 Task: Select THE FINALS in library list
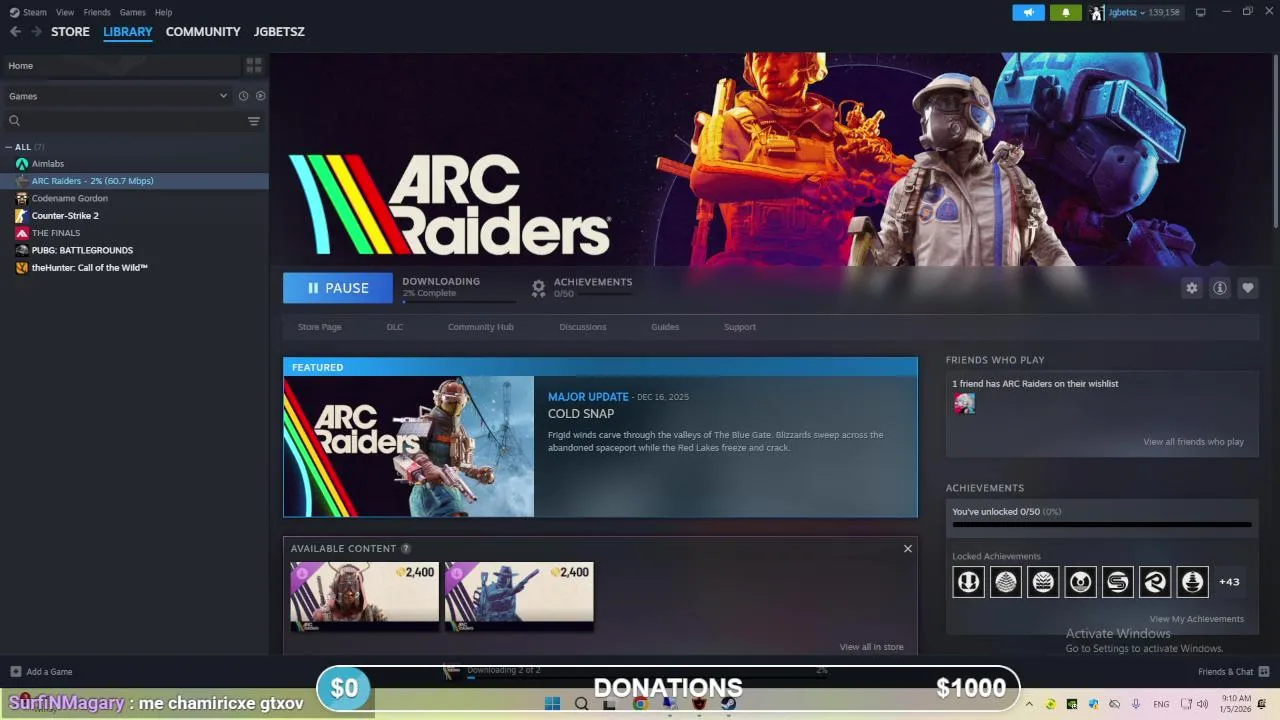[134, 233]
